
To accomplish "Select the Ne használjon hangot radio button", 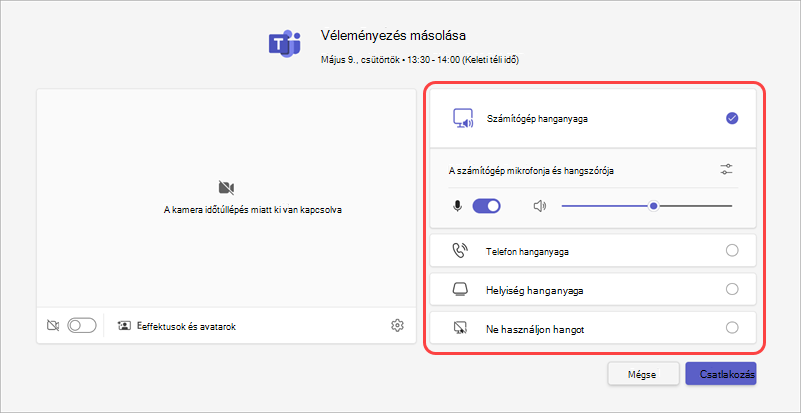I will pyautogui.click(x=732, y=328).
